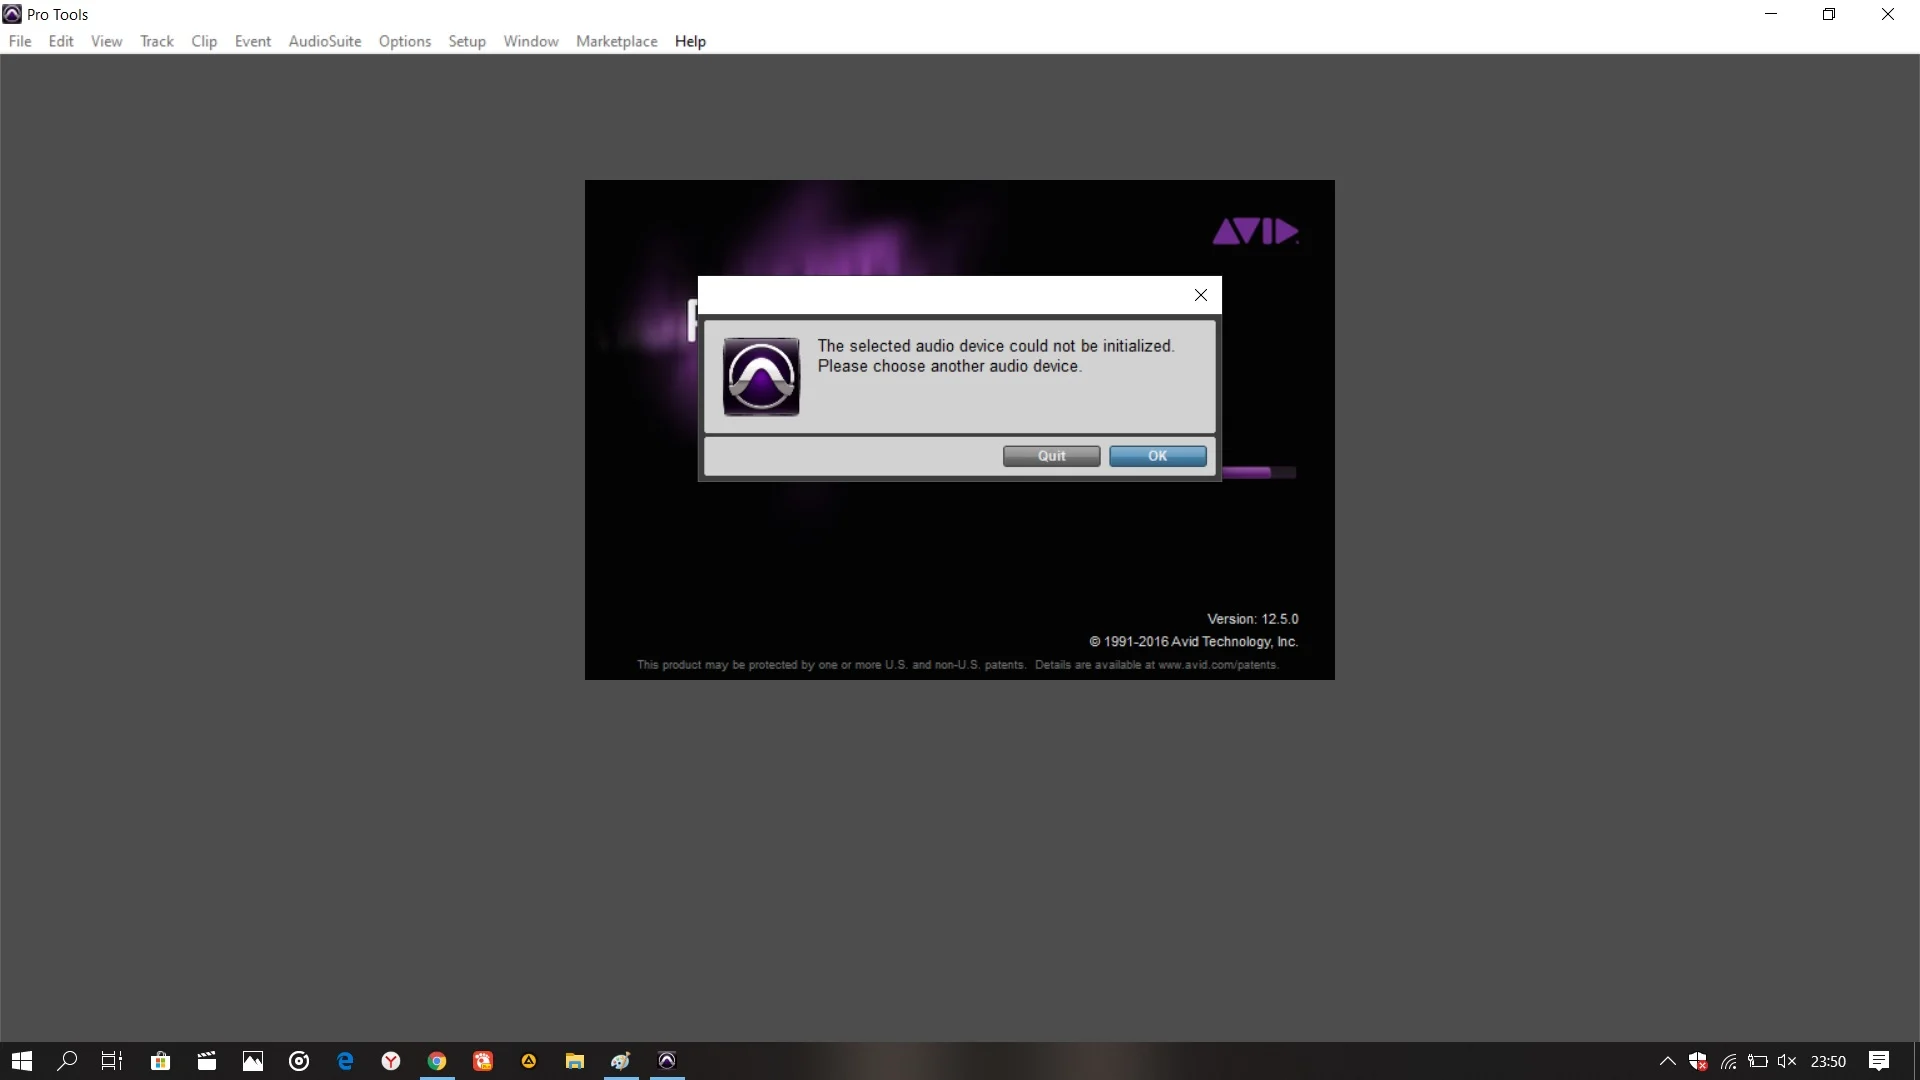Viewport: 1920px width, 1080px height.
Task: Close the error dialog with the X
Action: tap(1200, 295)
